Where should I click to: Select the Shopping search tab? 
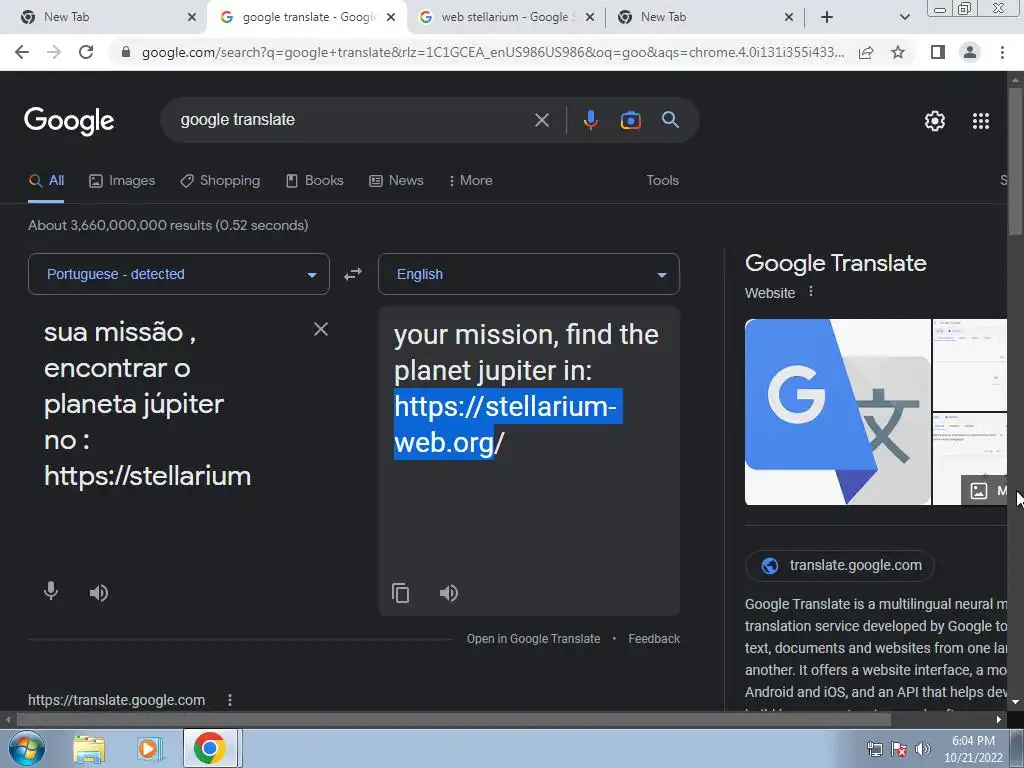(220, 180)
